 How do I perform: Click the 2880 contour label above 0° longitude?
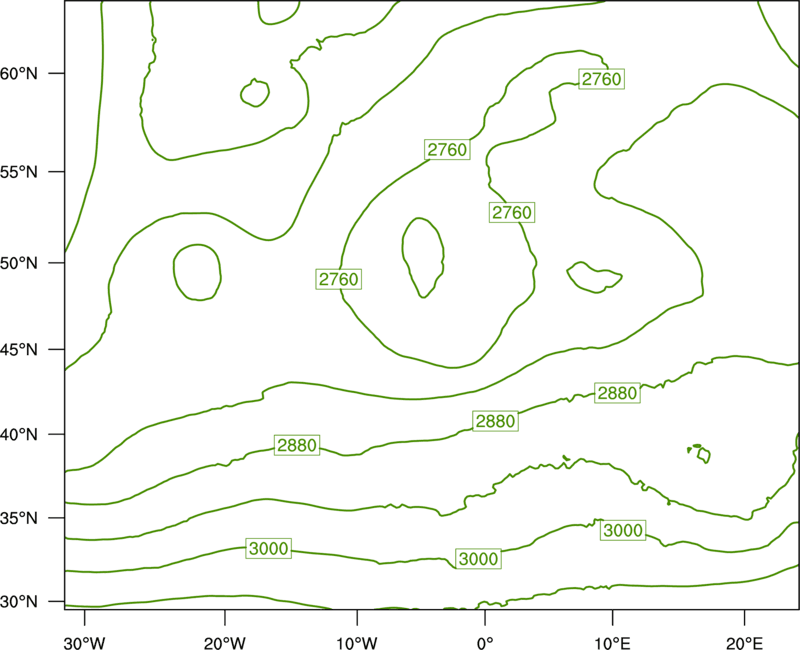pyautogui.click(x=495, y=421)
